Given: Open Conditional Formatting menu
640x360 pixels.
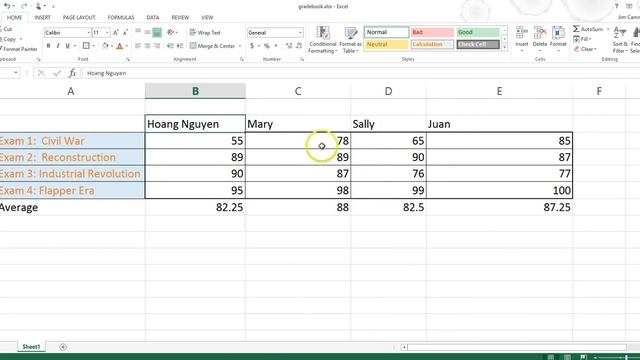Looking at the screenshot, I should (x=322, y=40).
